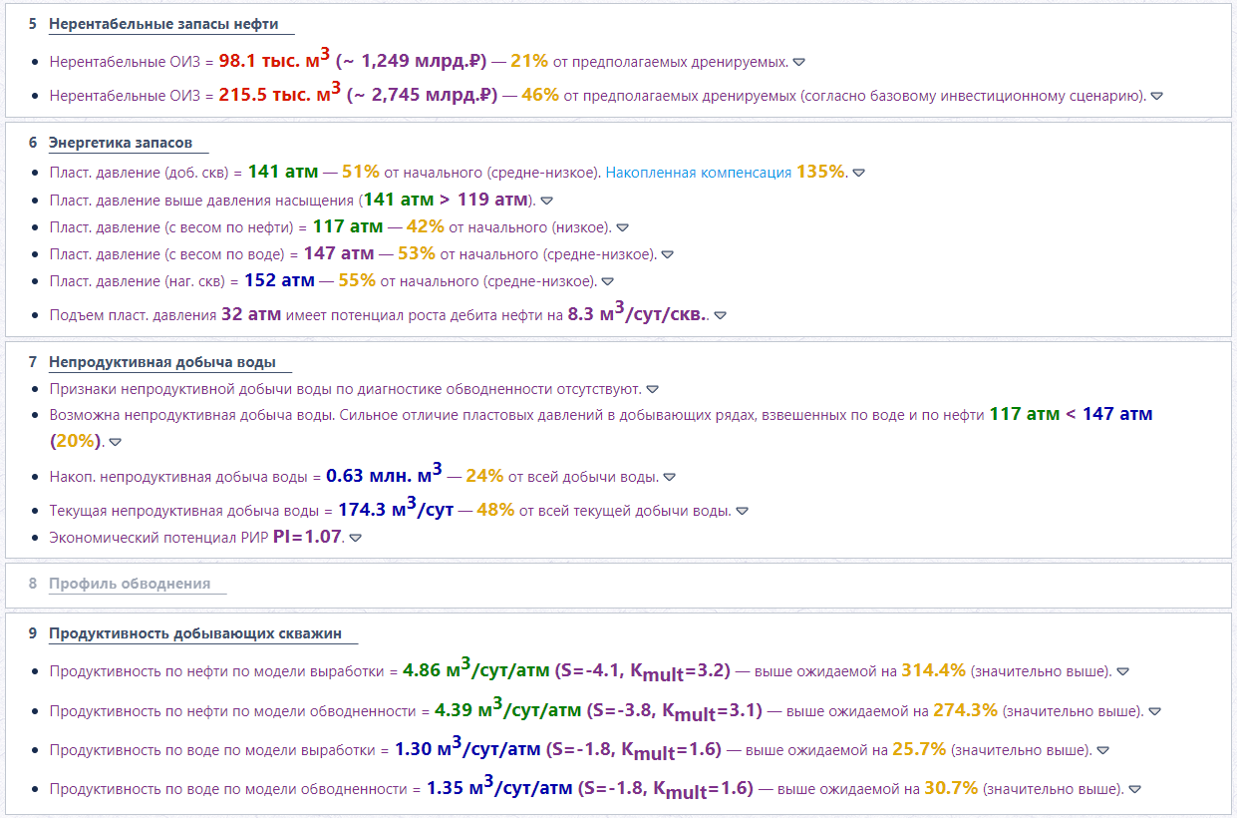Select the percentage '30.7%'
Viewport: 1237px width, 818px height.
(x=951, y=788)
